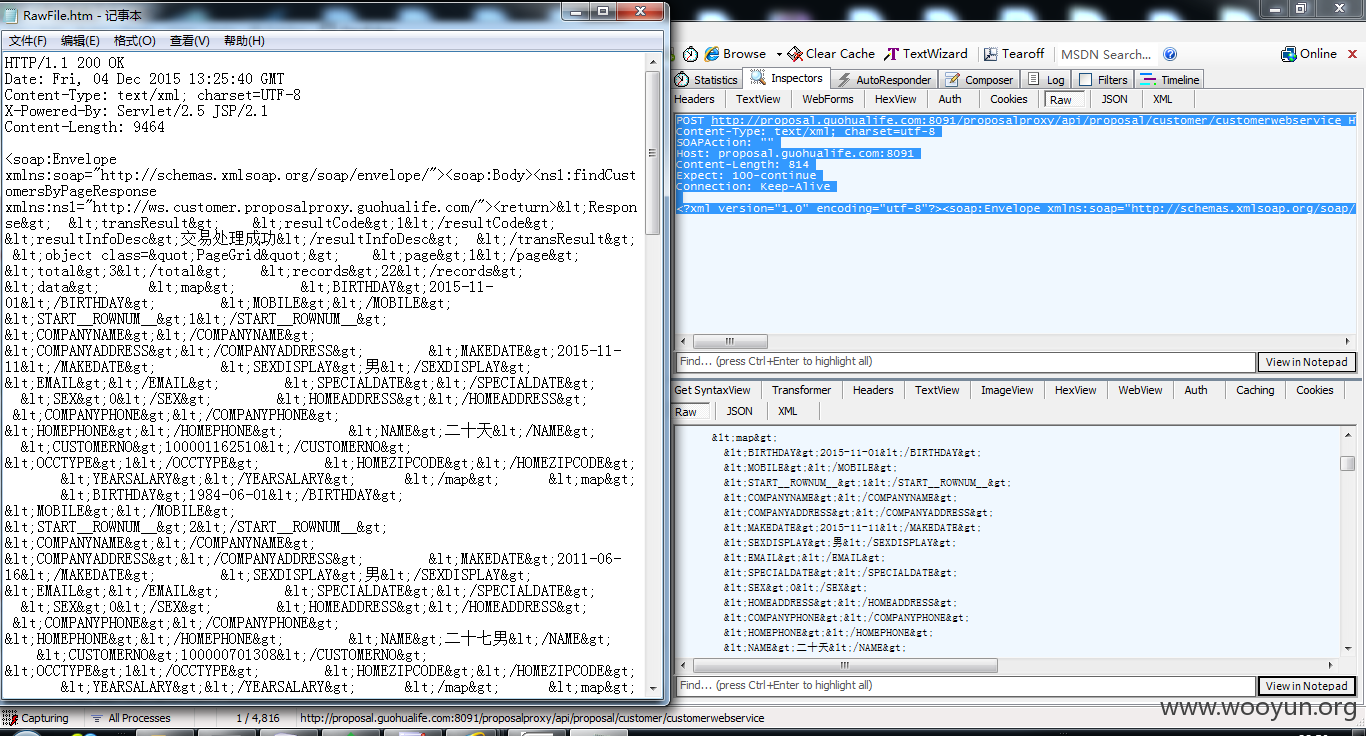Viewport: 1366px width, 736px height.
Task: Open the Composer tab
Action: coord(979,80)
